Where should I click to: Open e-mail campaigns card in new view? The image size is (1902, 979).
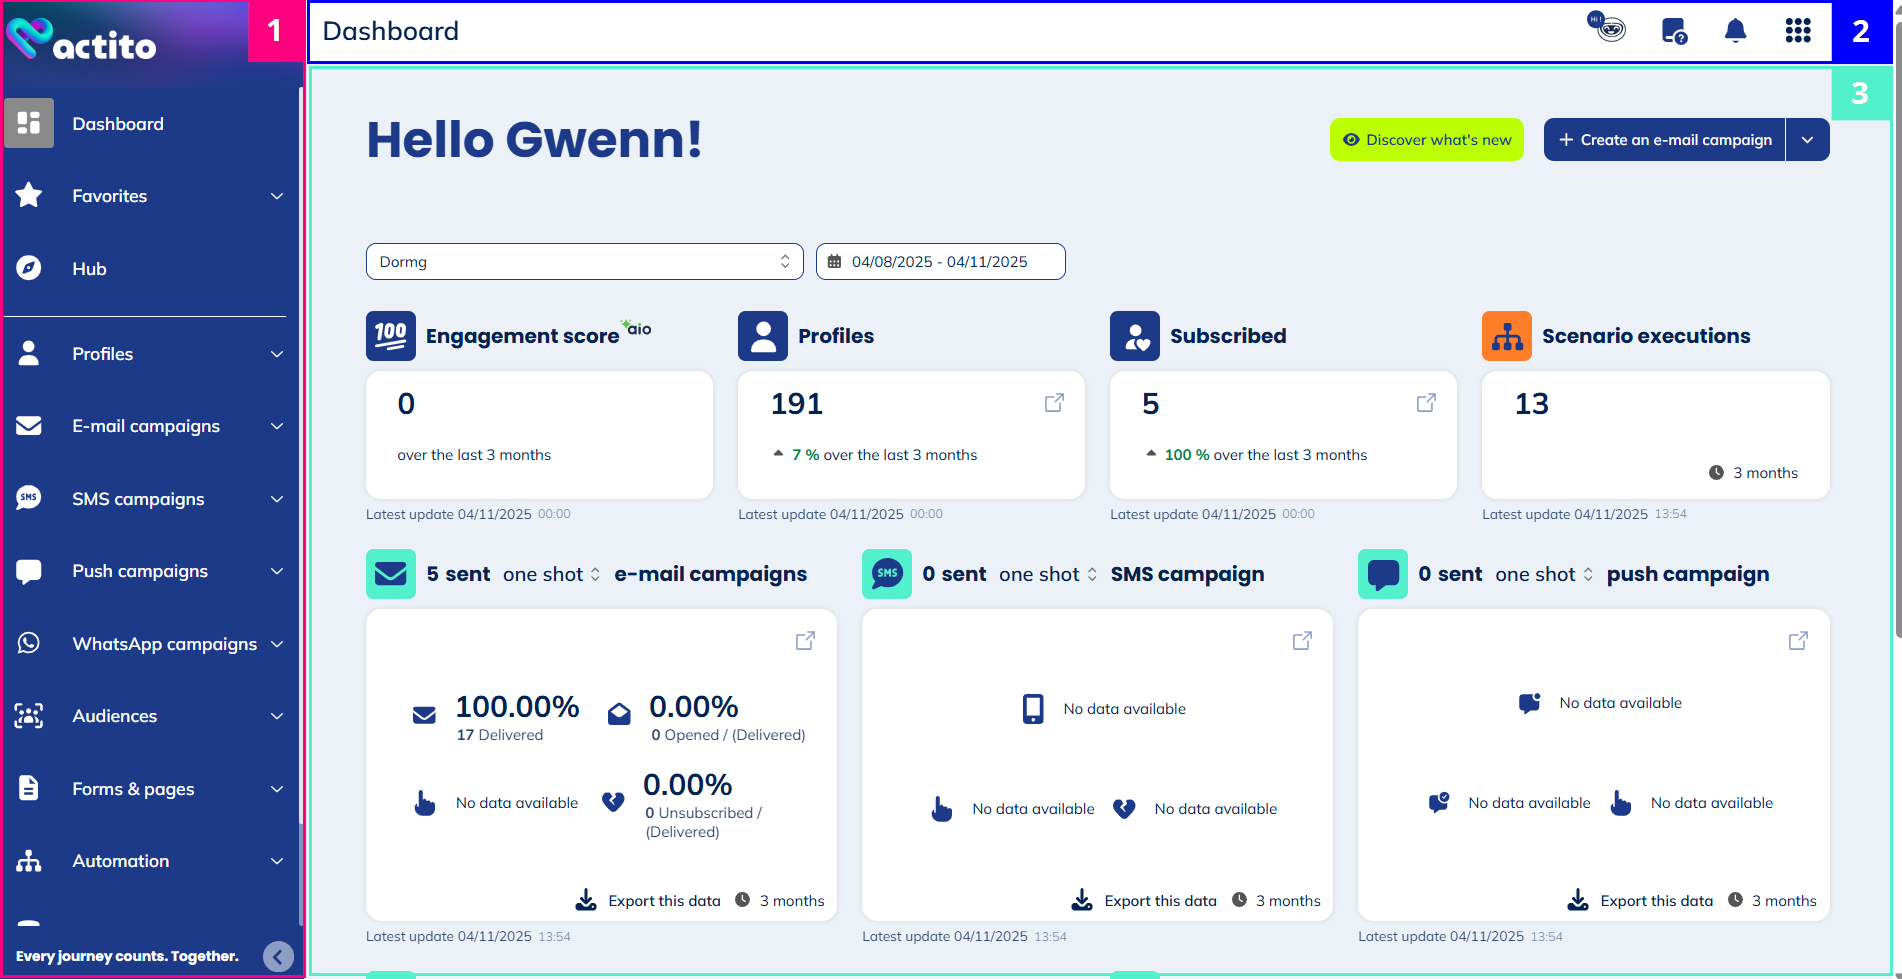tap(805, 641)
